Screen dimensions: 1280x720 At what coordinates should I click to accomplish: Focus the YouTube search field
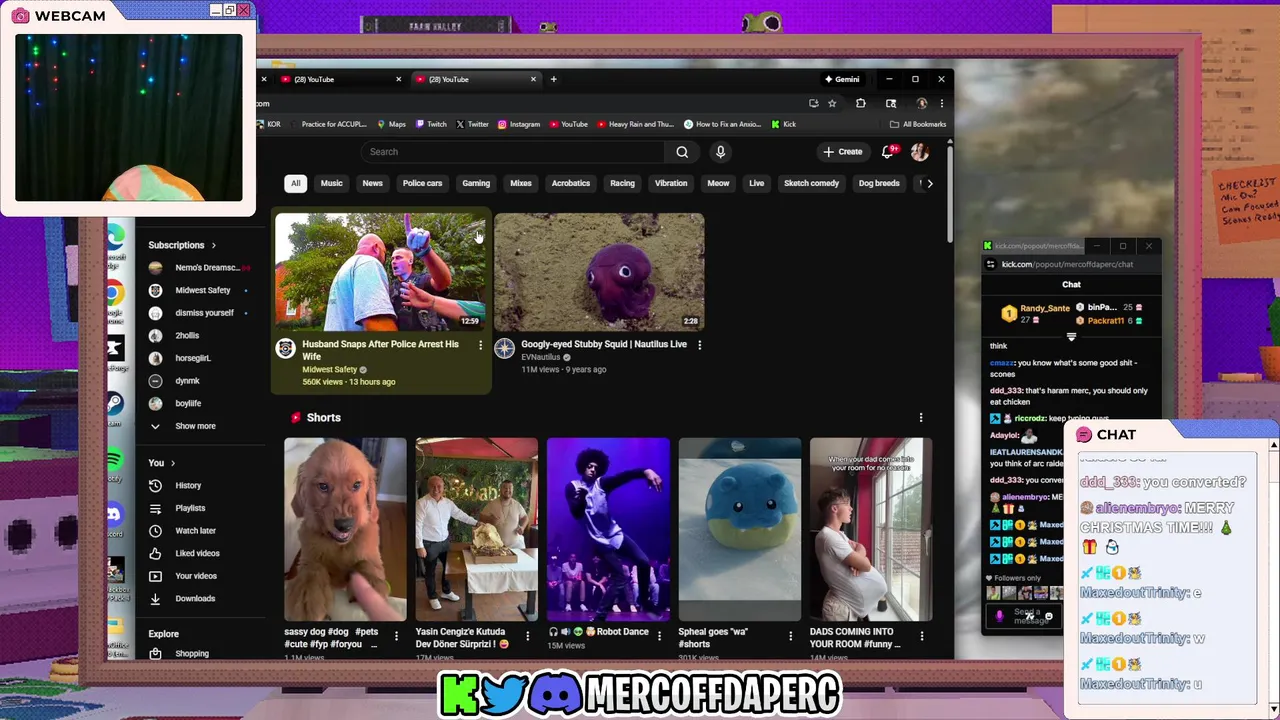click(x=514, y=152)
